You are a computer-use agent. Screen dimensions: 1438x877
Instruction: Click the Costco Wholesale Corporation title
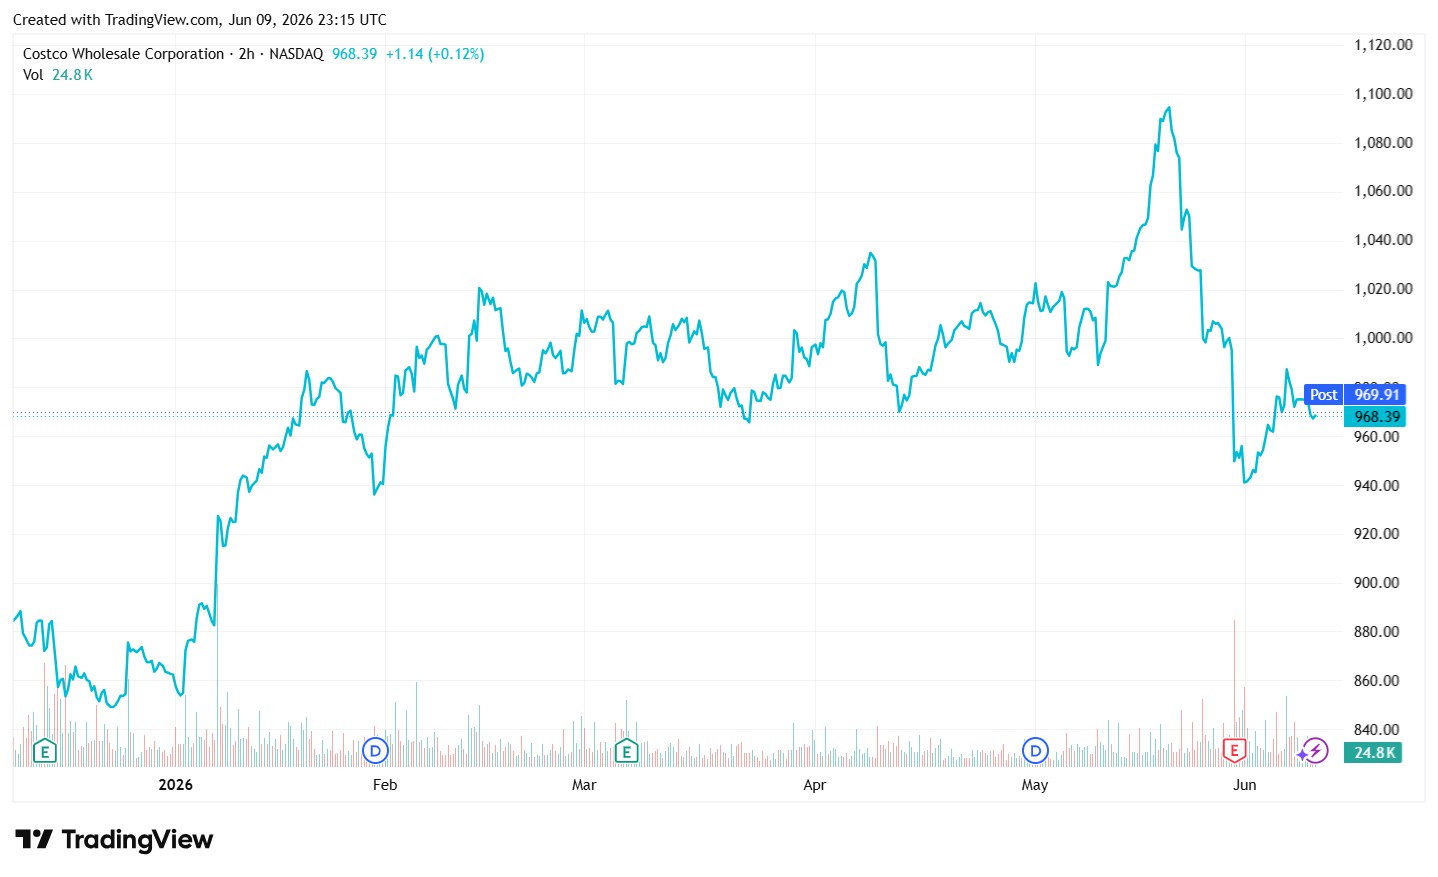coord(123,54)
